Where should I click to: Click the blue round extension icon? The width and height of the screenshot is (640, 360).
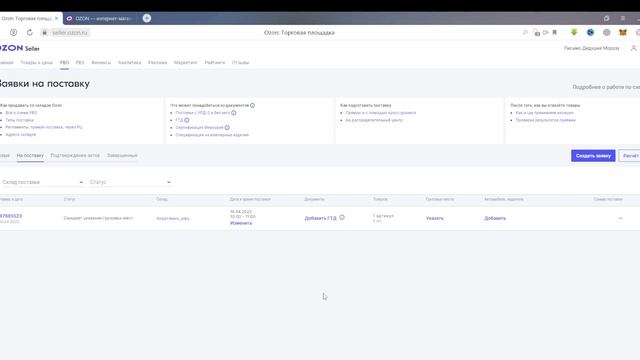tap(590, 32)
